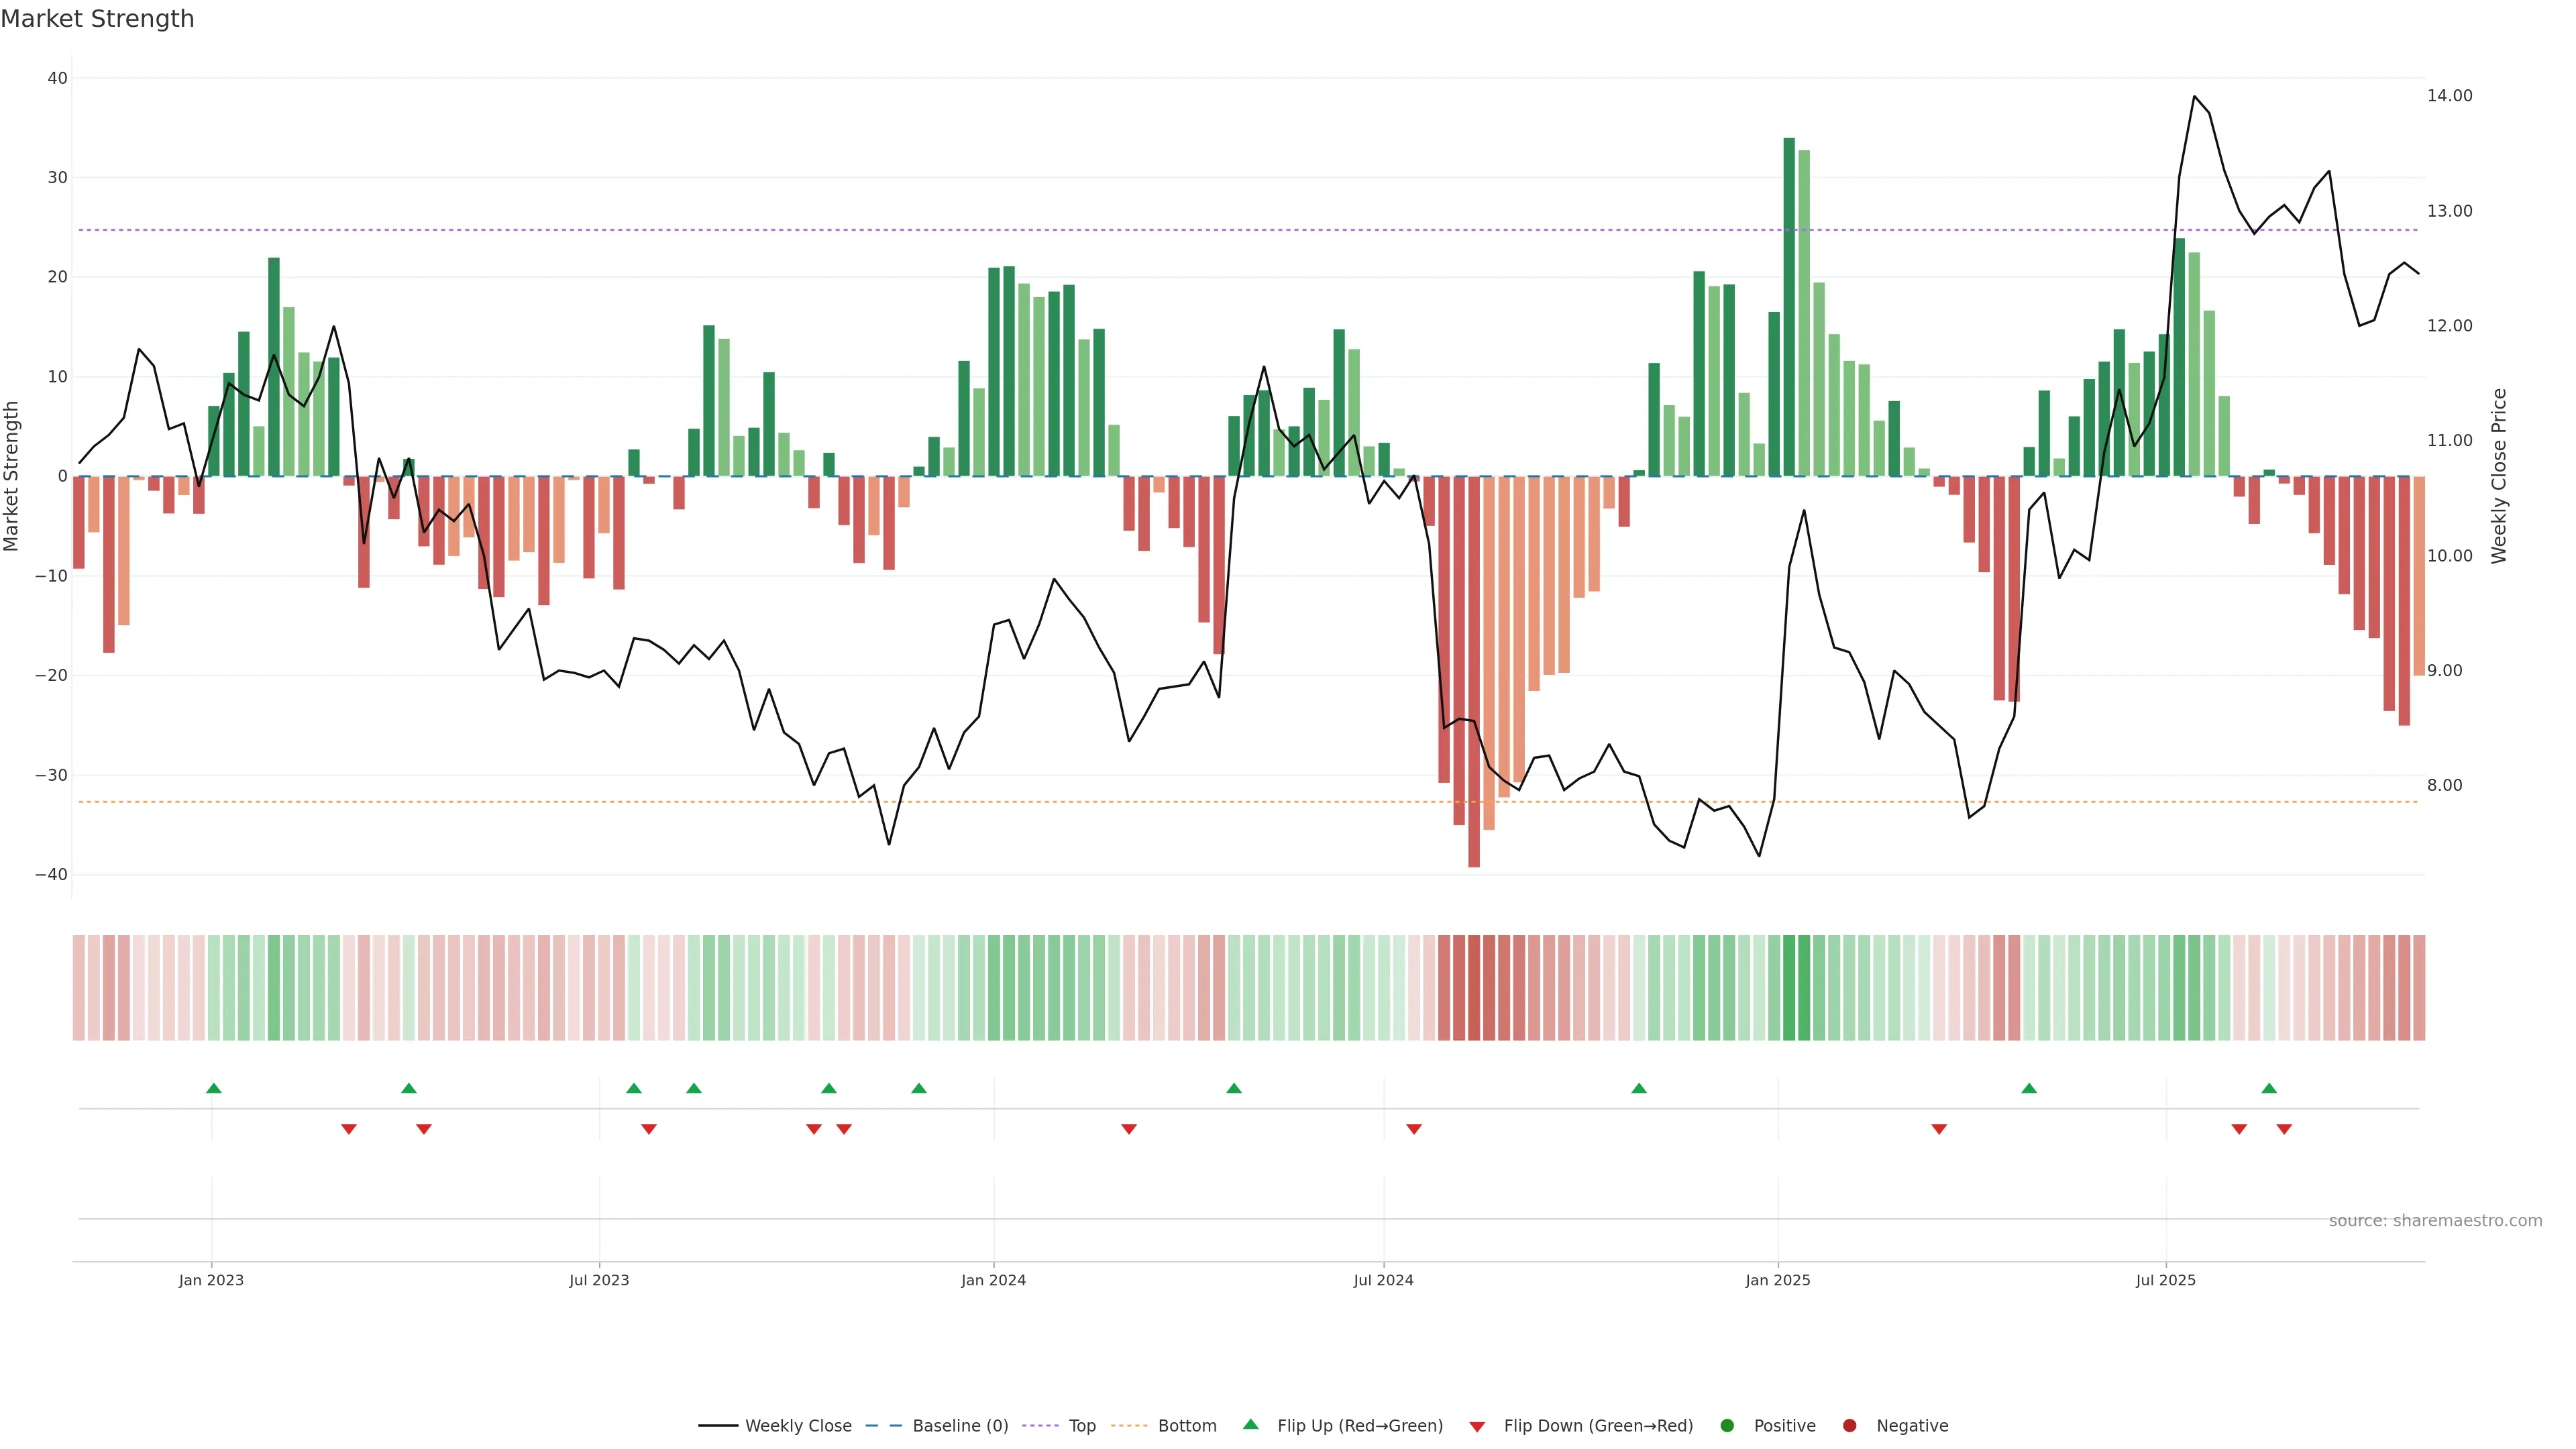
Task: Click the Flip Down red triangle legend icon
Action: pos(1477,1427)
